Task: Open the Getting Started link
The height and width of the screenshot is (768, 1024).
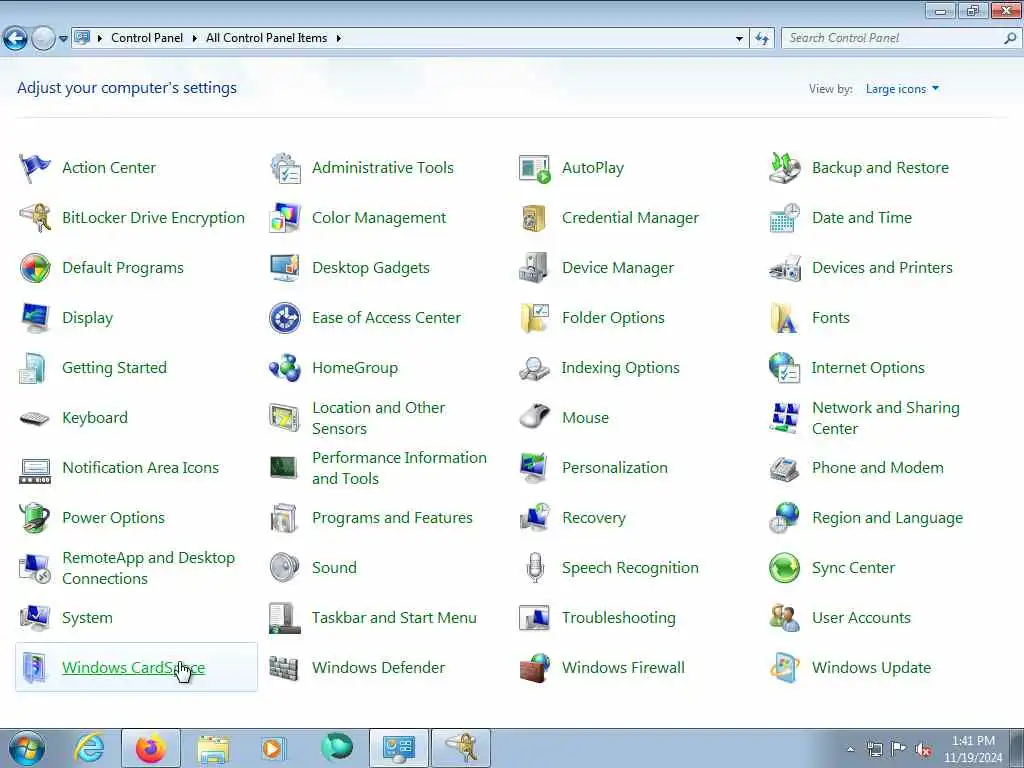Action: tap(114, 368)
